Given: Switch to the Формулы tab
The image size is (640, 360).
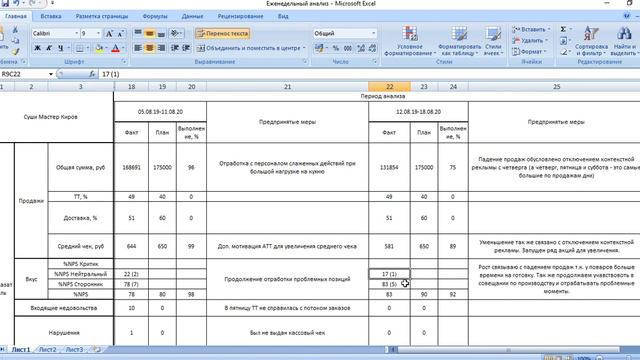Looking at the screenshot, I should pos(155,16).
